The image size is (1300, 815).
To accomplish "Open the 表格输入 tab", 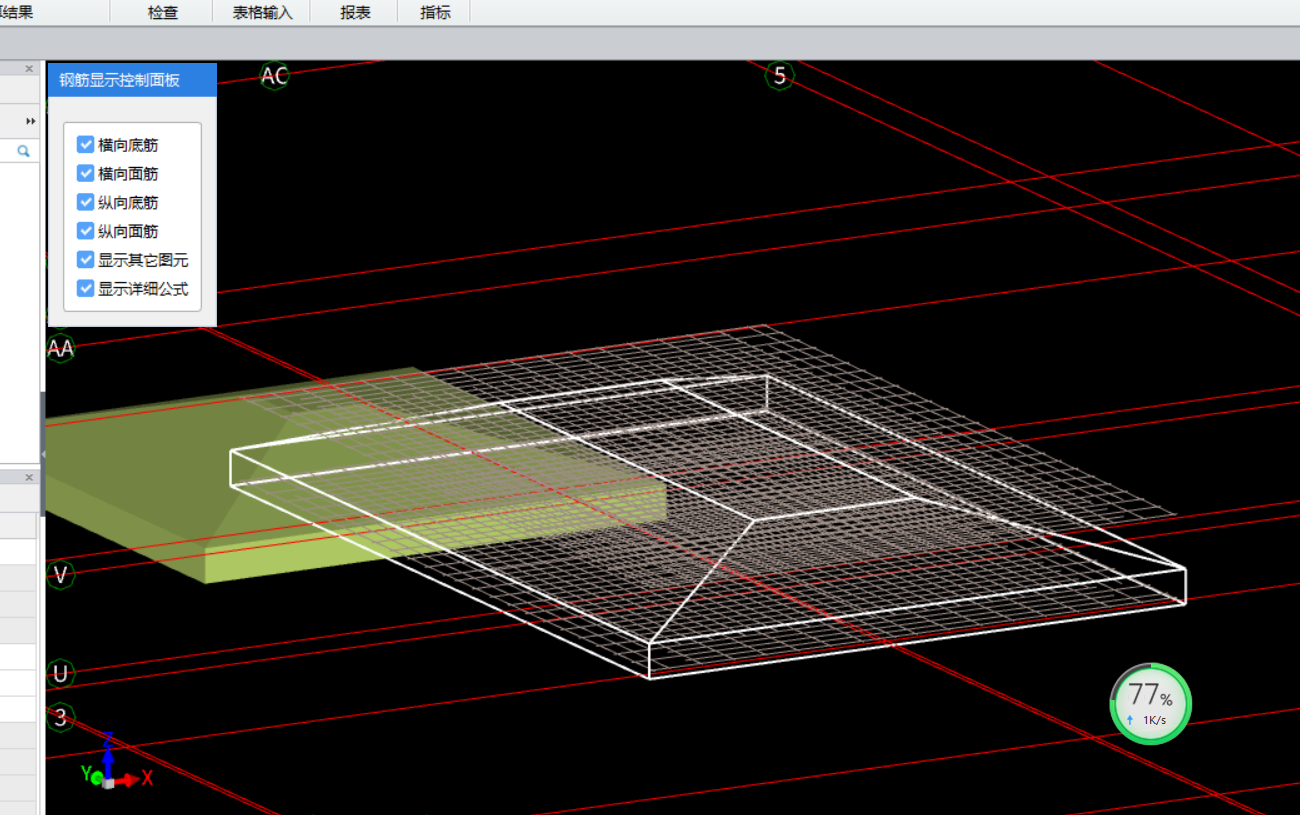I will tap(261, 13).
